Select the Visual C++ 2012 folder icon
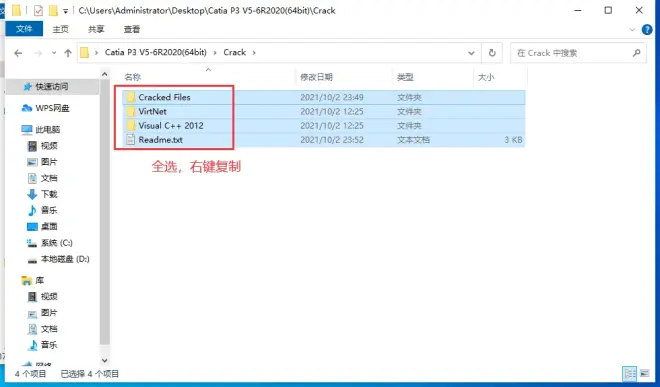This screenshot has height=387, width=660. click(x=131, y=125)
